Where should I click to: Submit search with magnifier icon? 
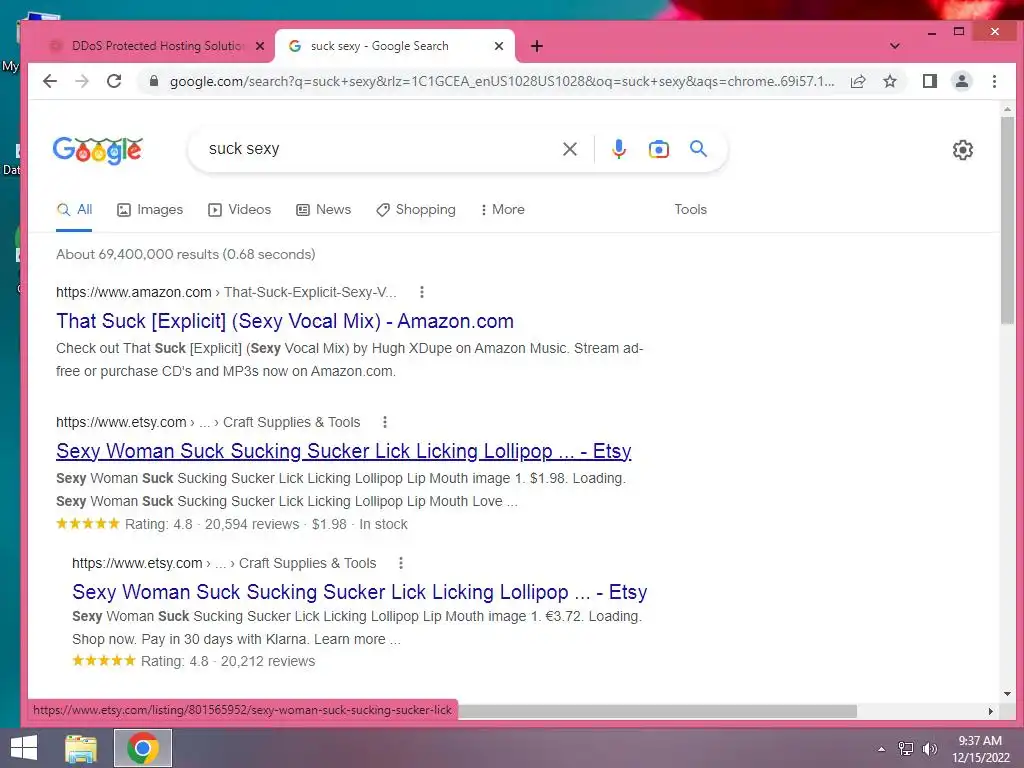click(698, 149)
